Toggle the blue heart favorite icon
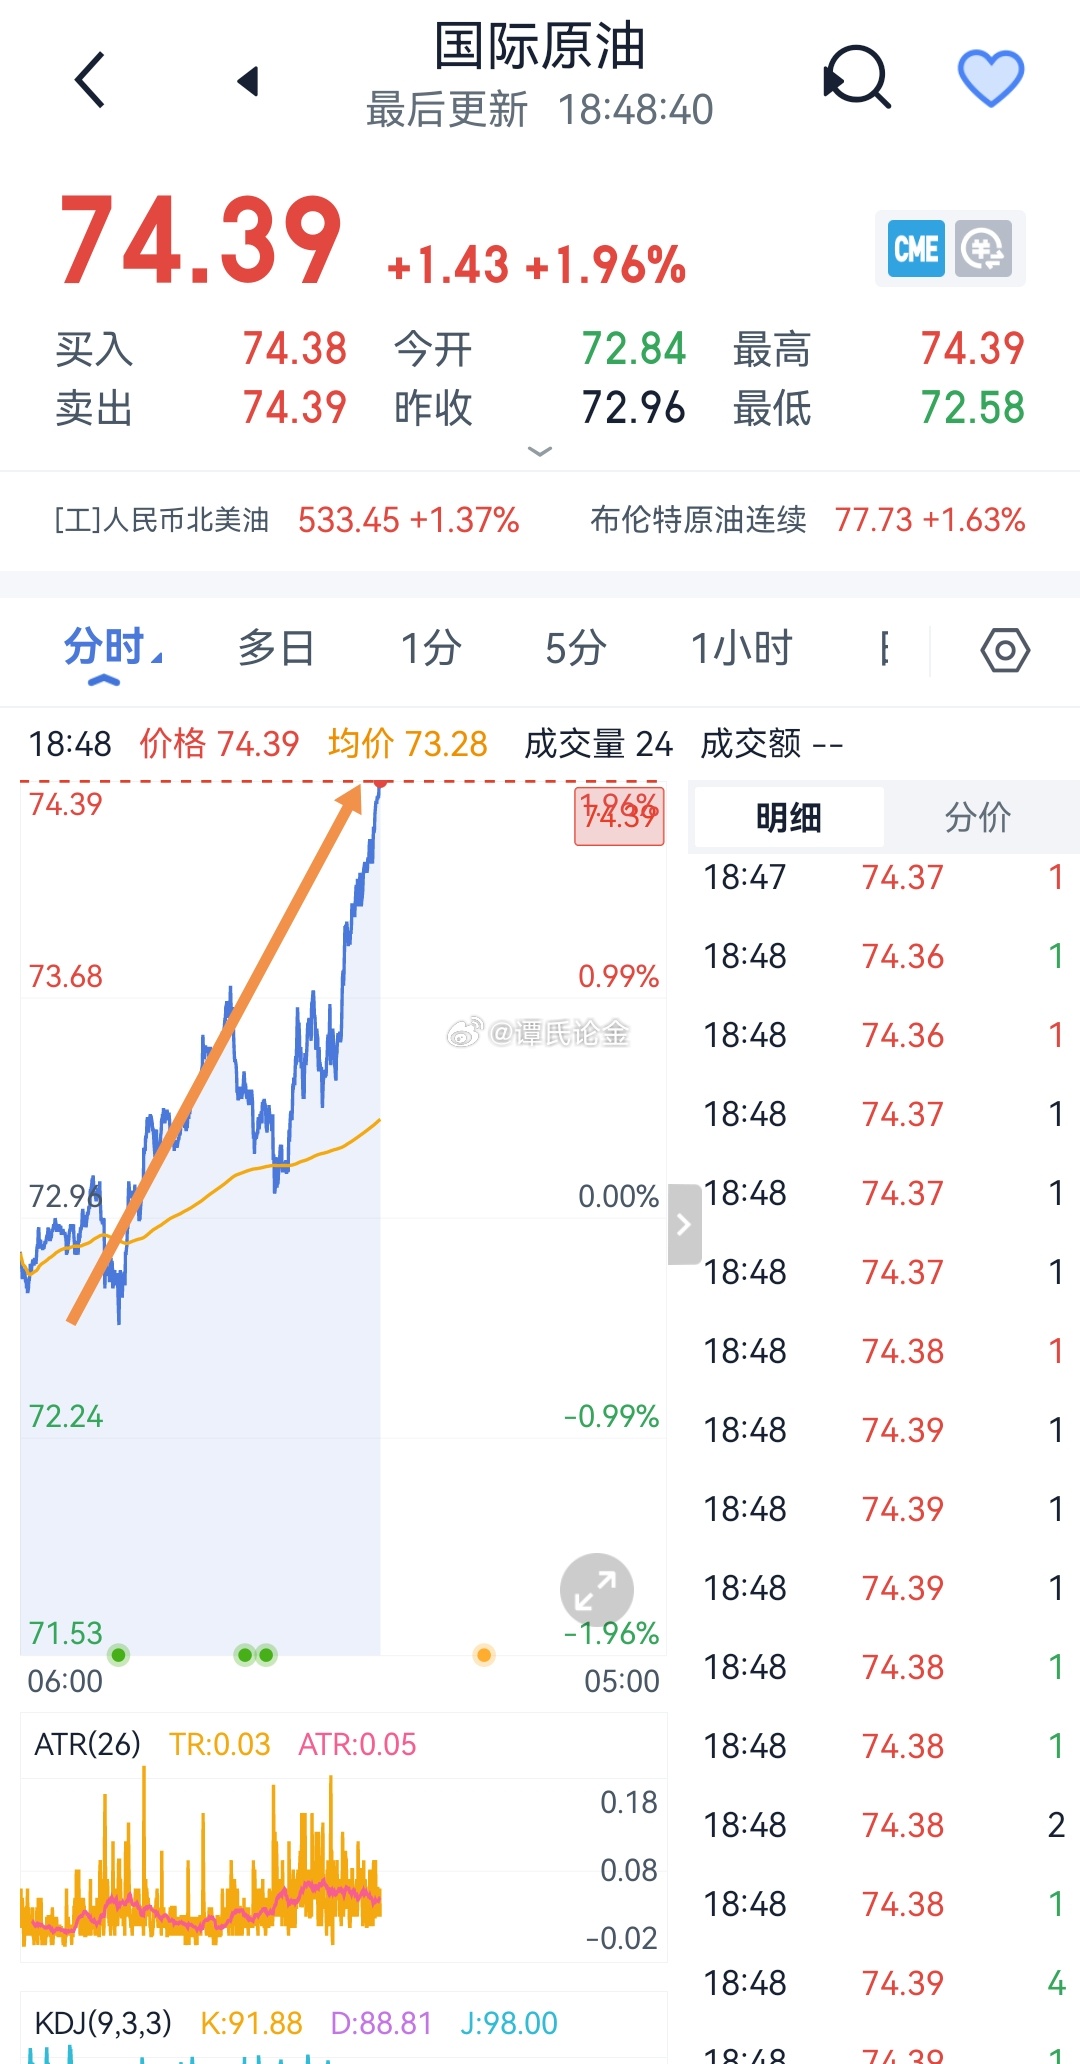Screen dimensions: 1080x2064 click(x=990, y=78)
